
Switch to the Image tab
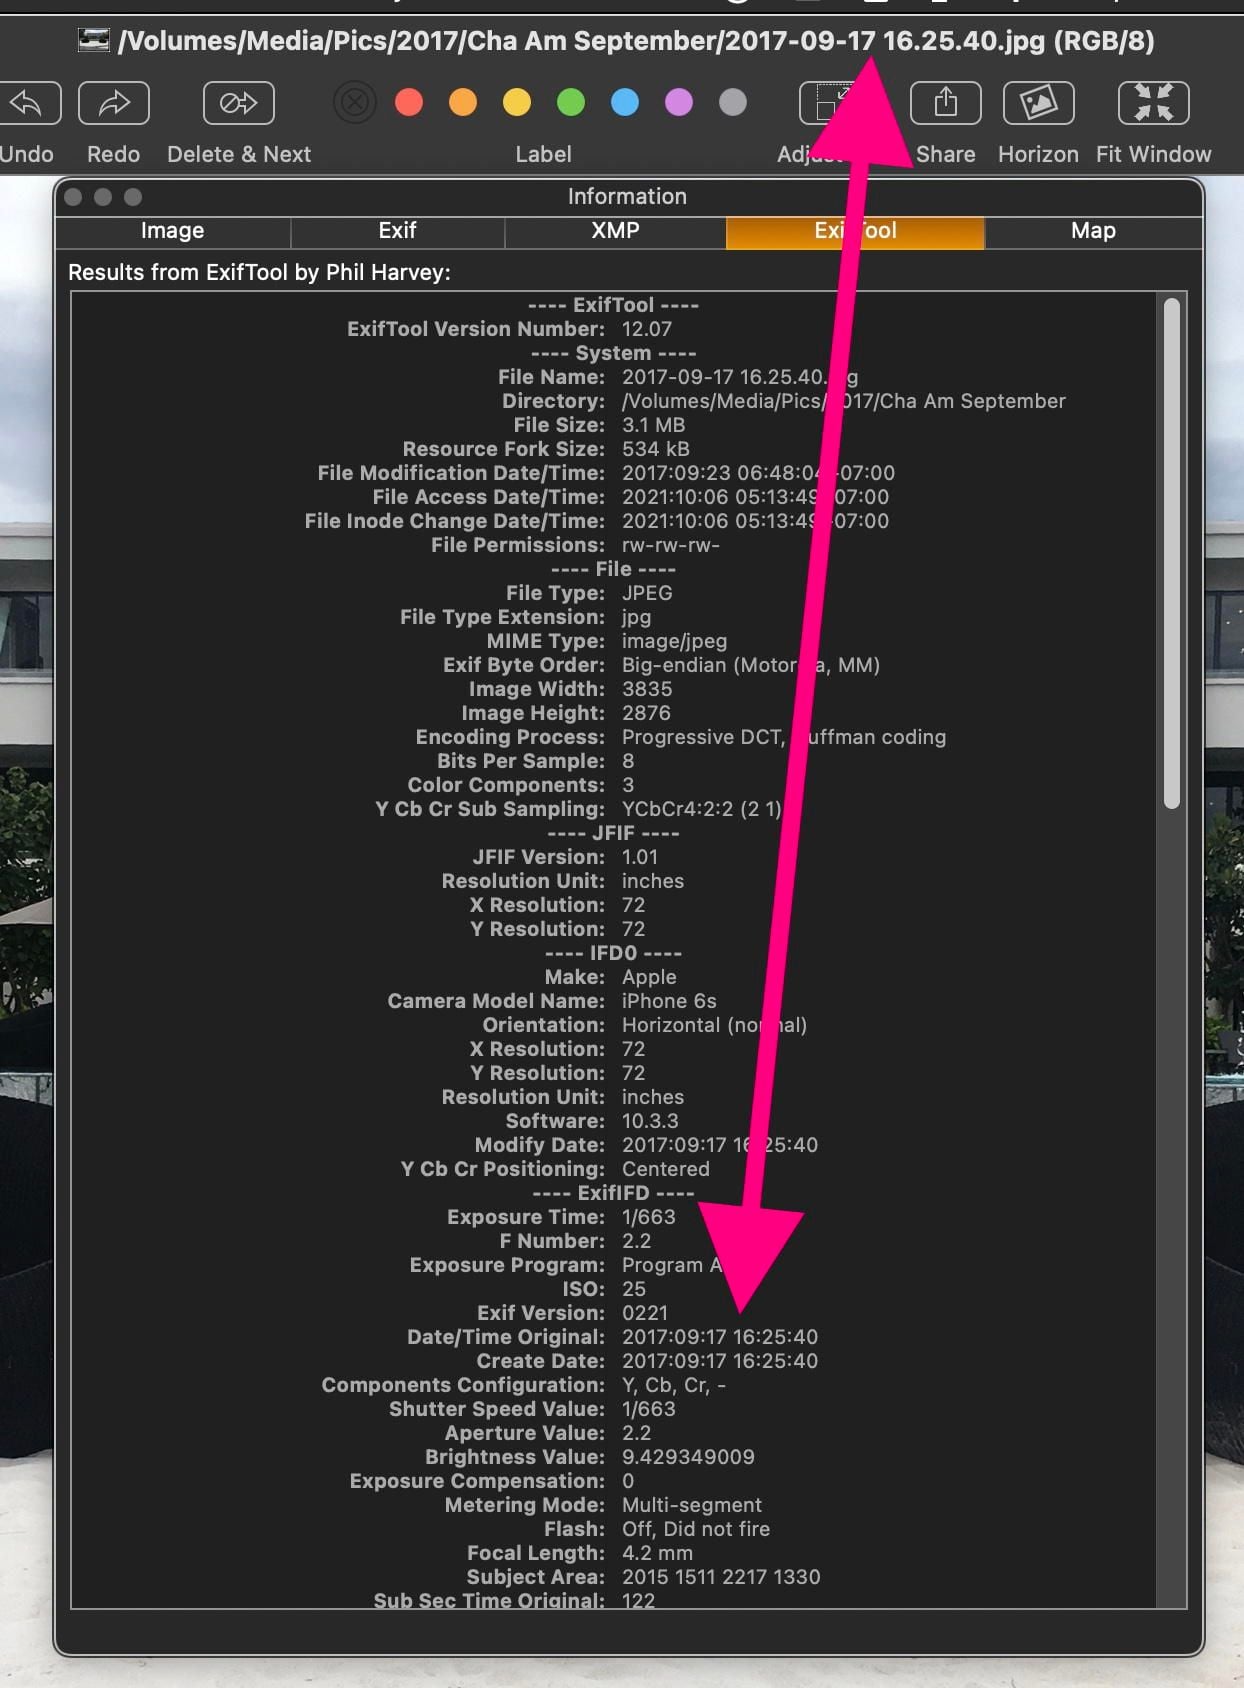click(x=172, y=231)
